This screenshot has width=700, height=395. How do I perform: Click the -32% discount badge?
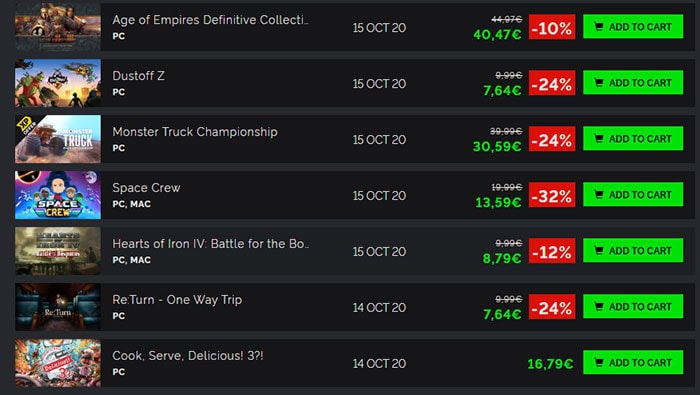pos(552,195)
